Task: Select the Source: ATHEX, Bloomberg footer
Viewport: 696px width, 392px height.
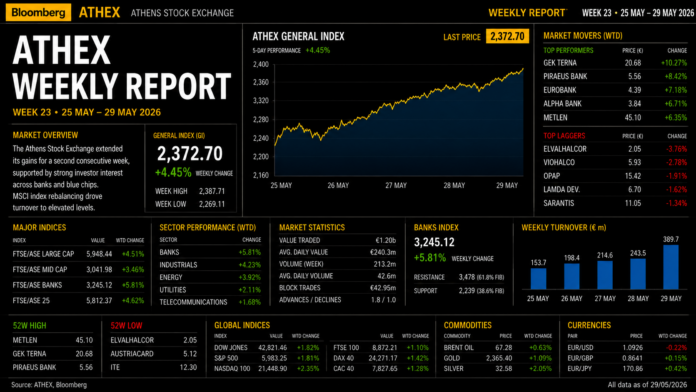Action: [x=49, y=385]
